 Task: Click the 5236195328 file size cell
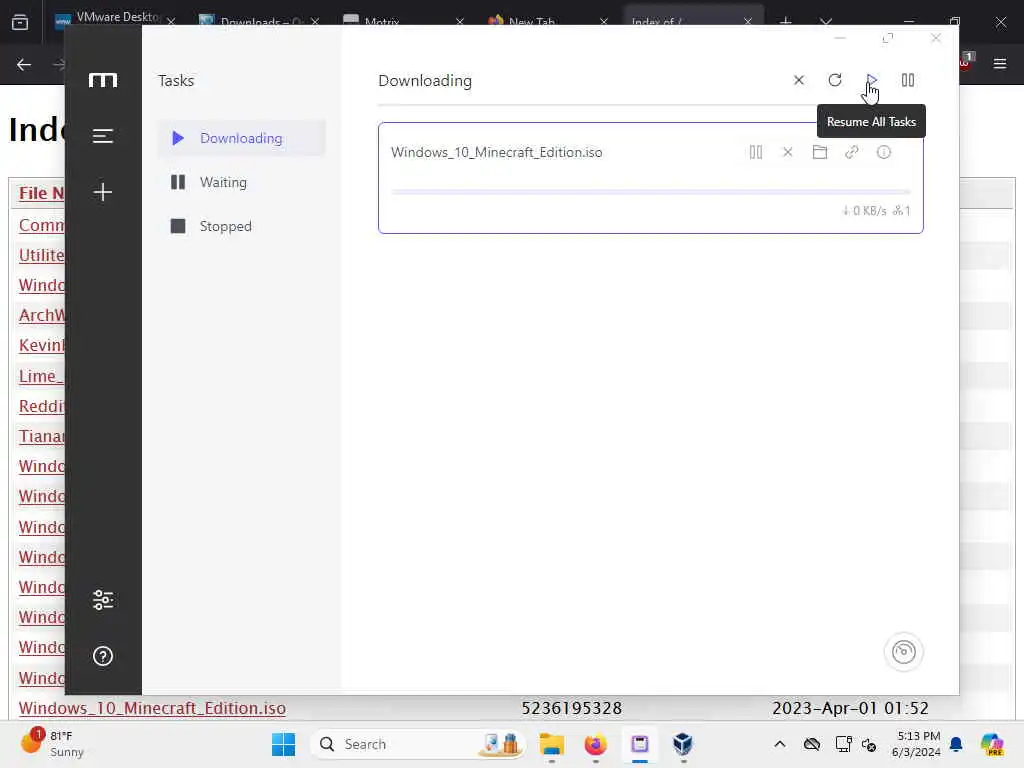pyautogui.click(x=571, y=708)
